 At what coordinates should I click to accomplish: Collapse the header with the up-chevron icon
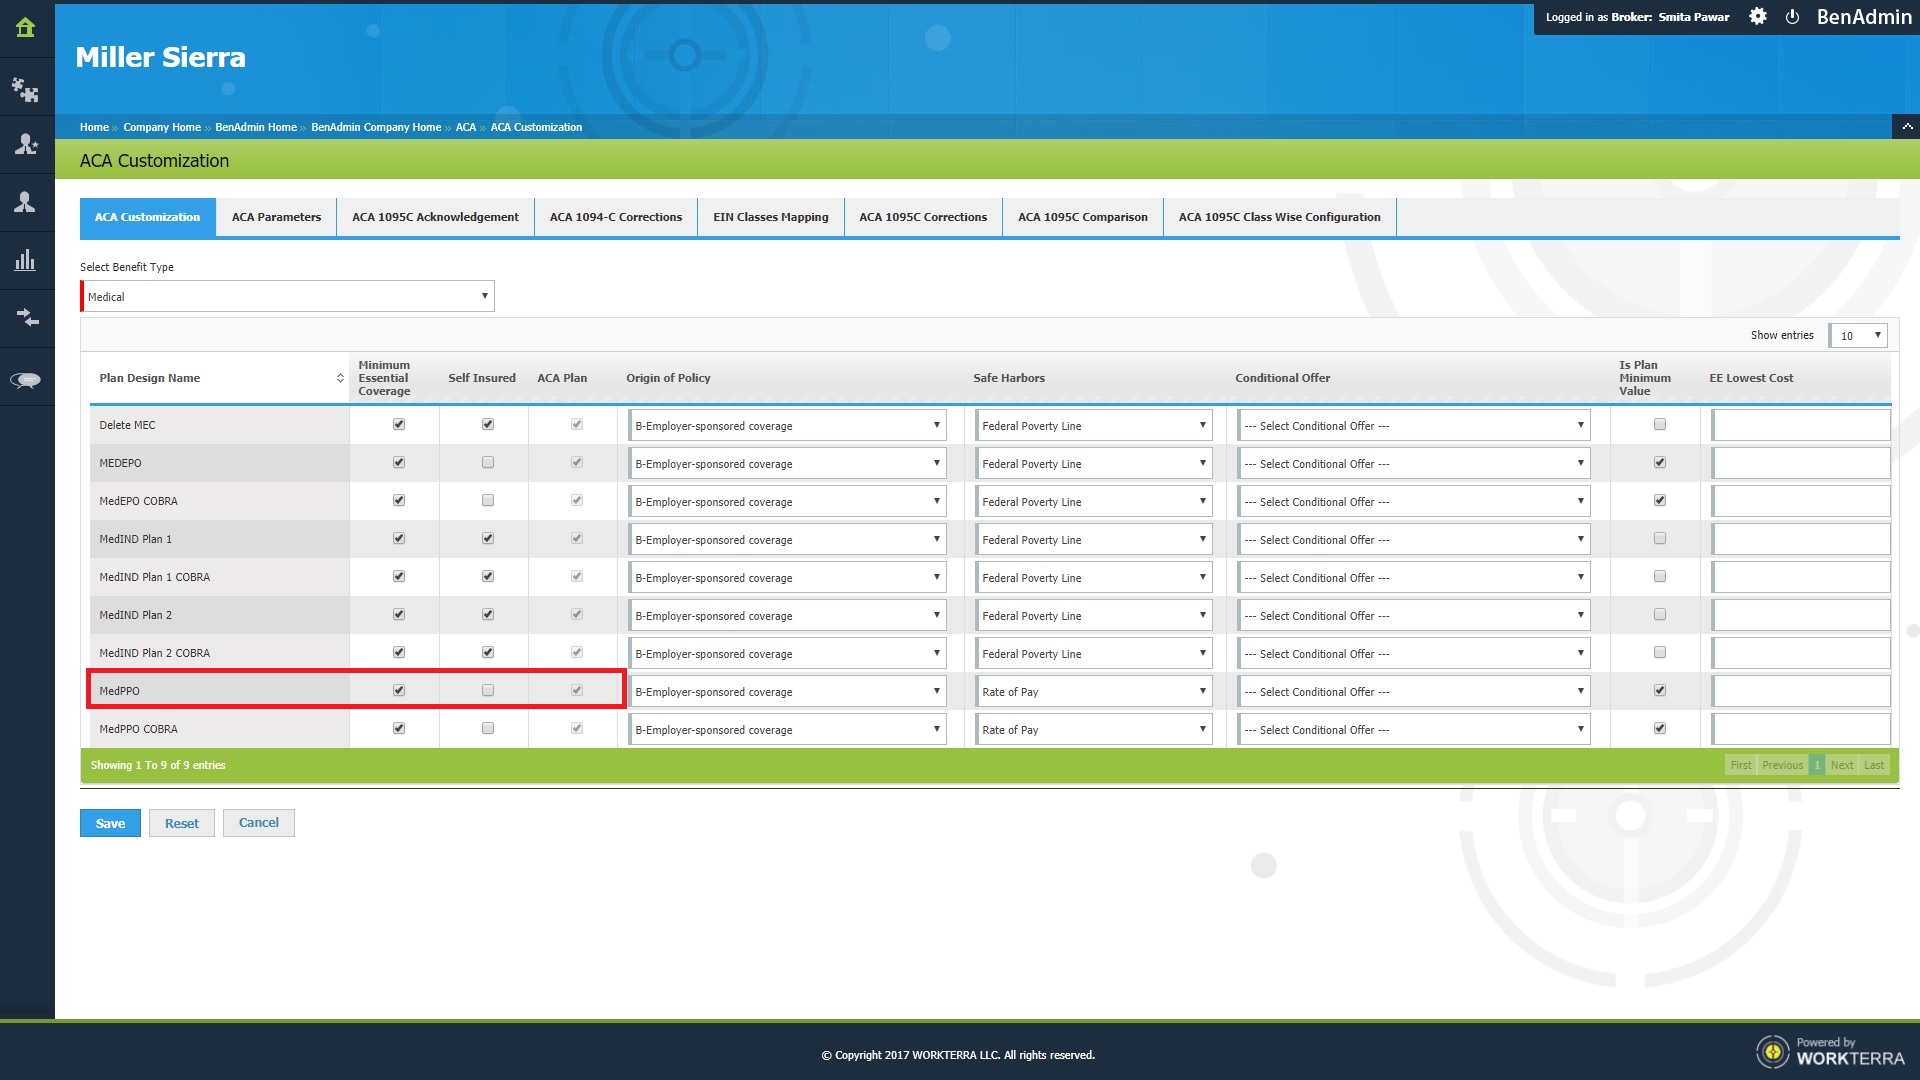click(1907, 127)
